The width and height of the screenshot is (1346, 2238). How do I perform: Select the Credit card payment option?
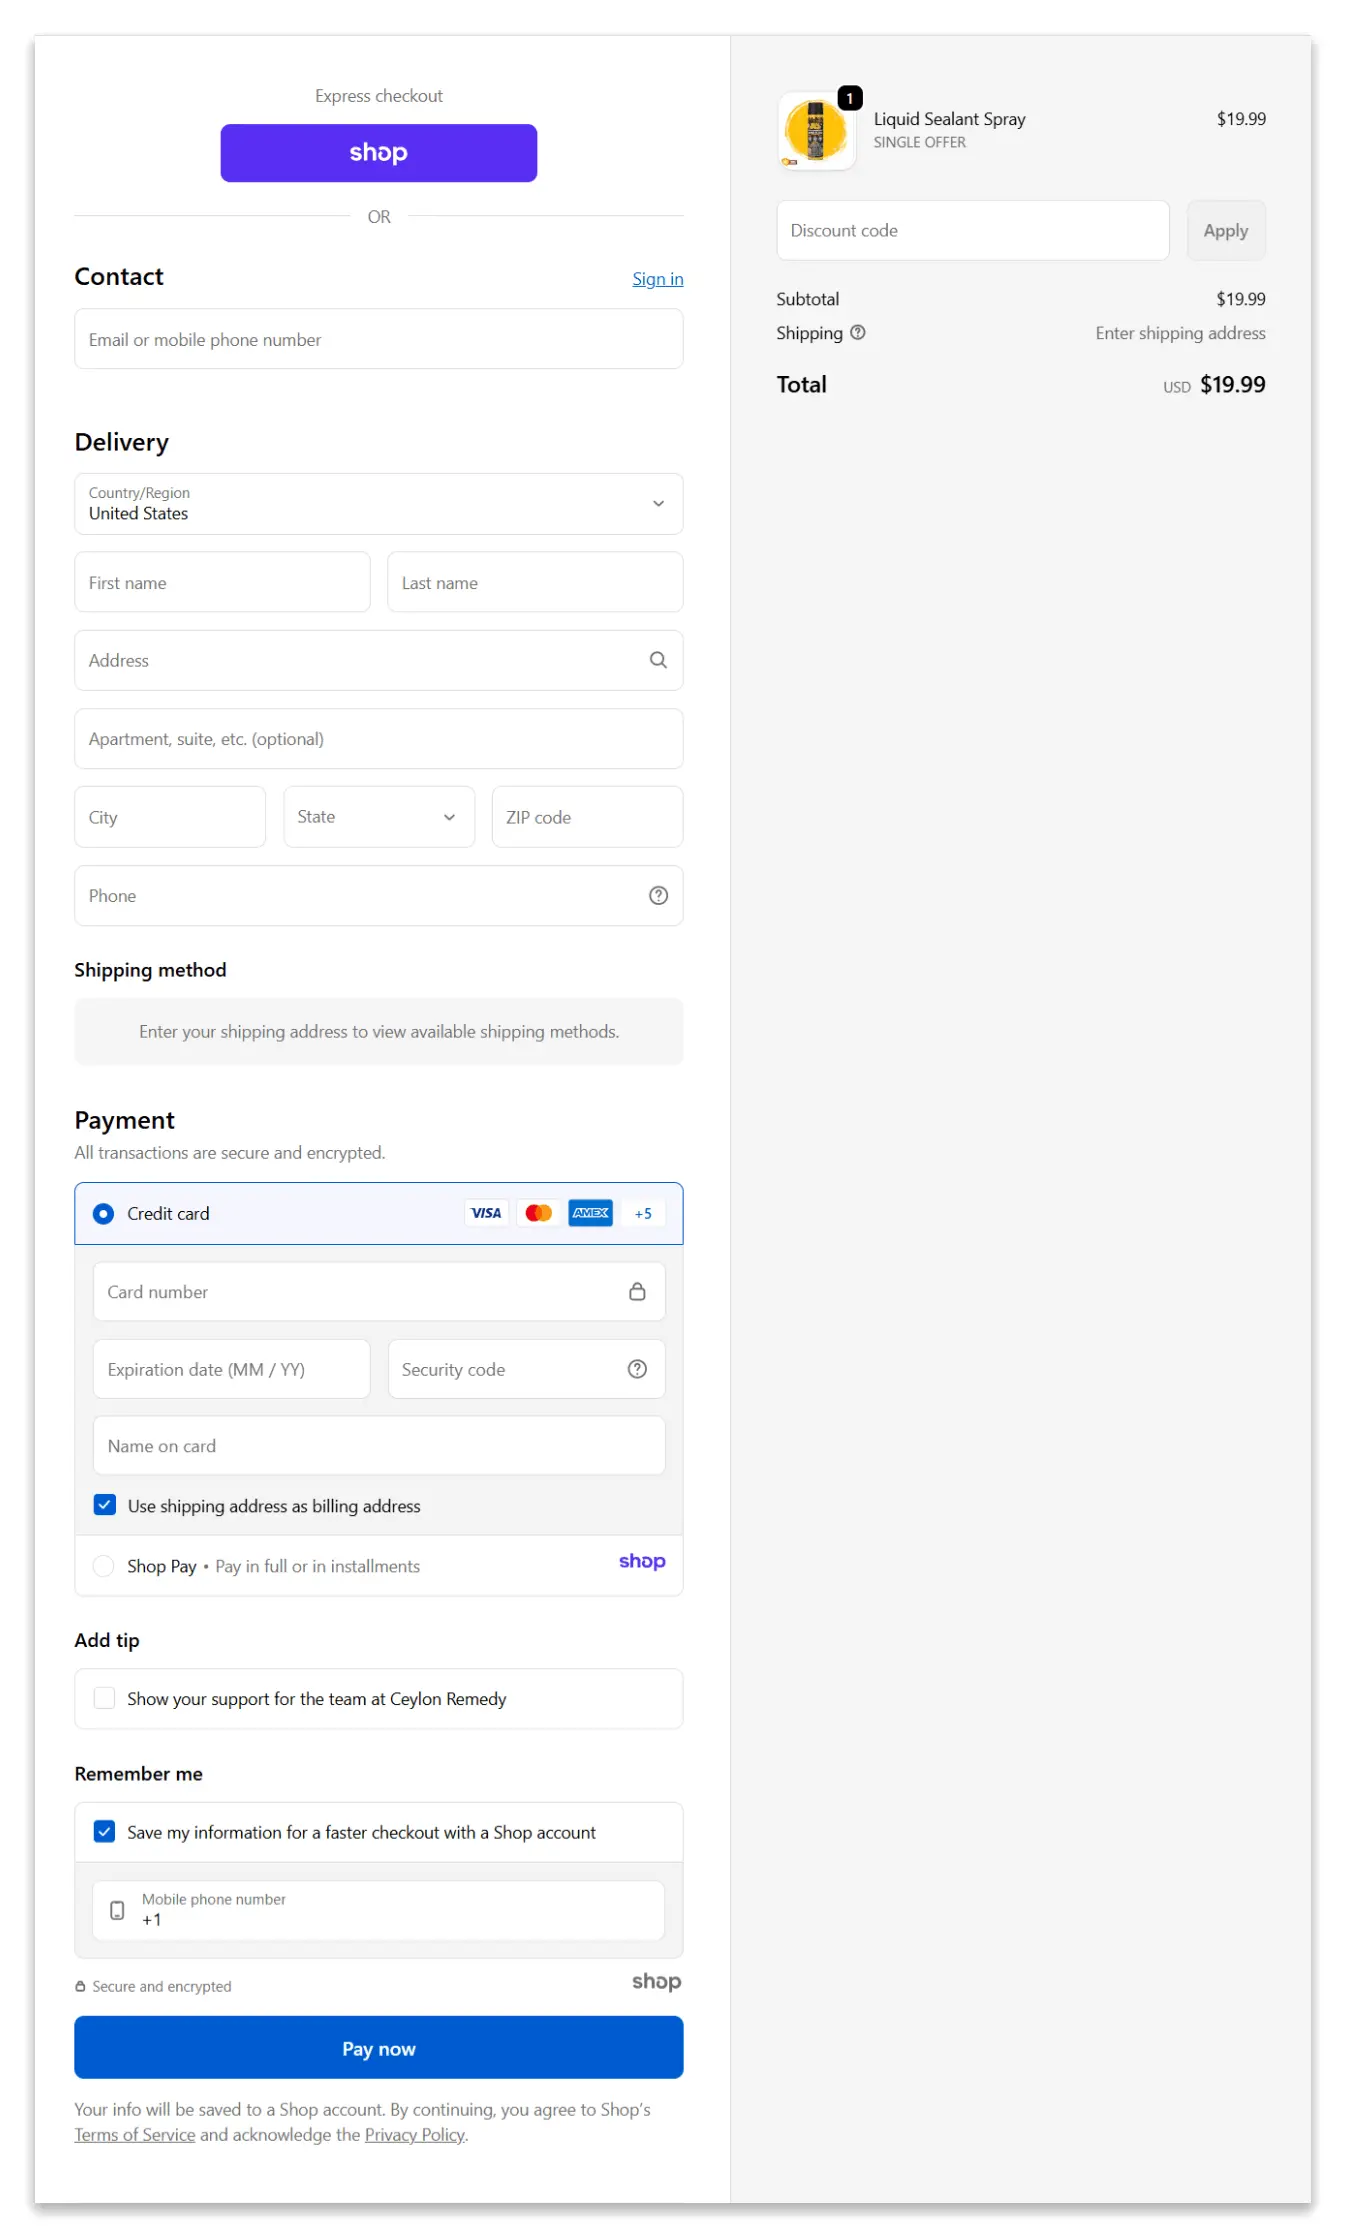[103, 1213]
